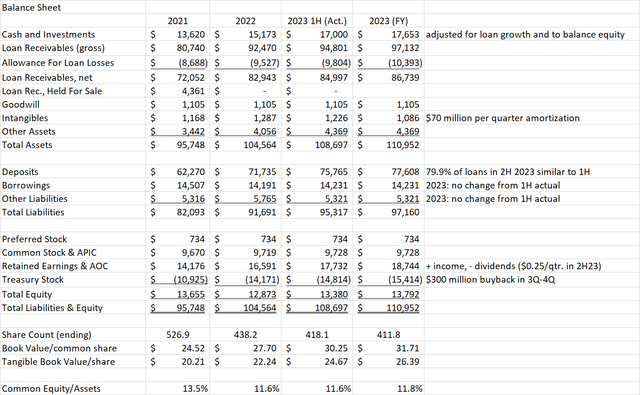Select the held for sale value 4,361
The width and height of the screenshot is (640, 395).
click(193, 91)
